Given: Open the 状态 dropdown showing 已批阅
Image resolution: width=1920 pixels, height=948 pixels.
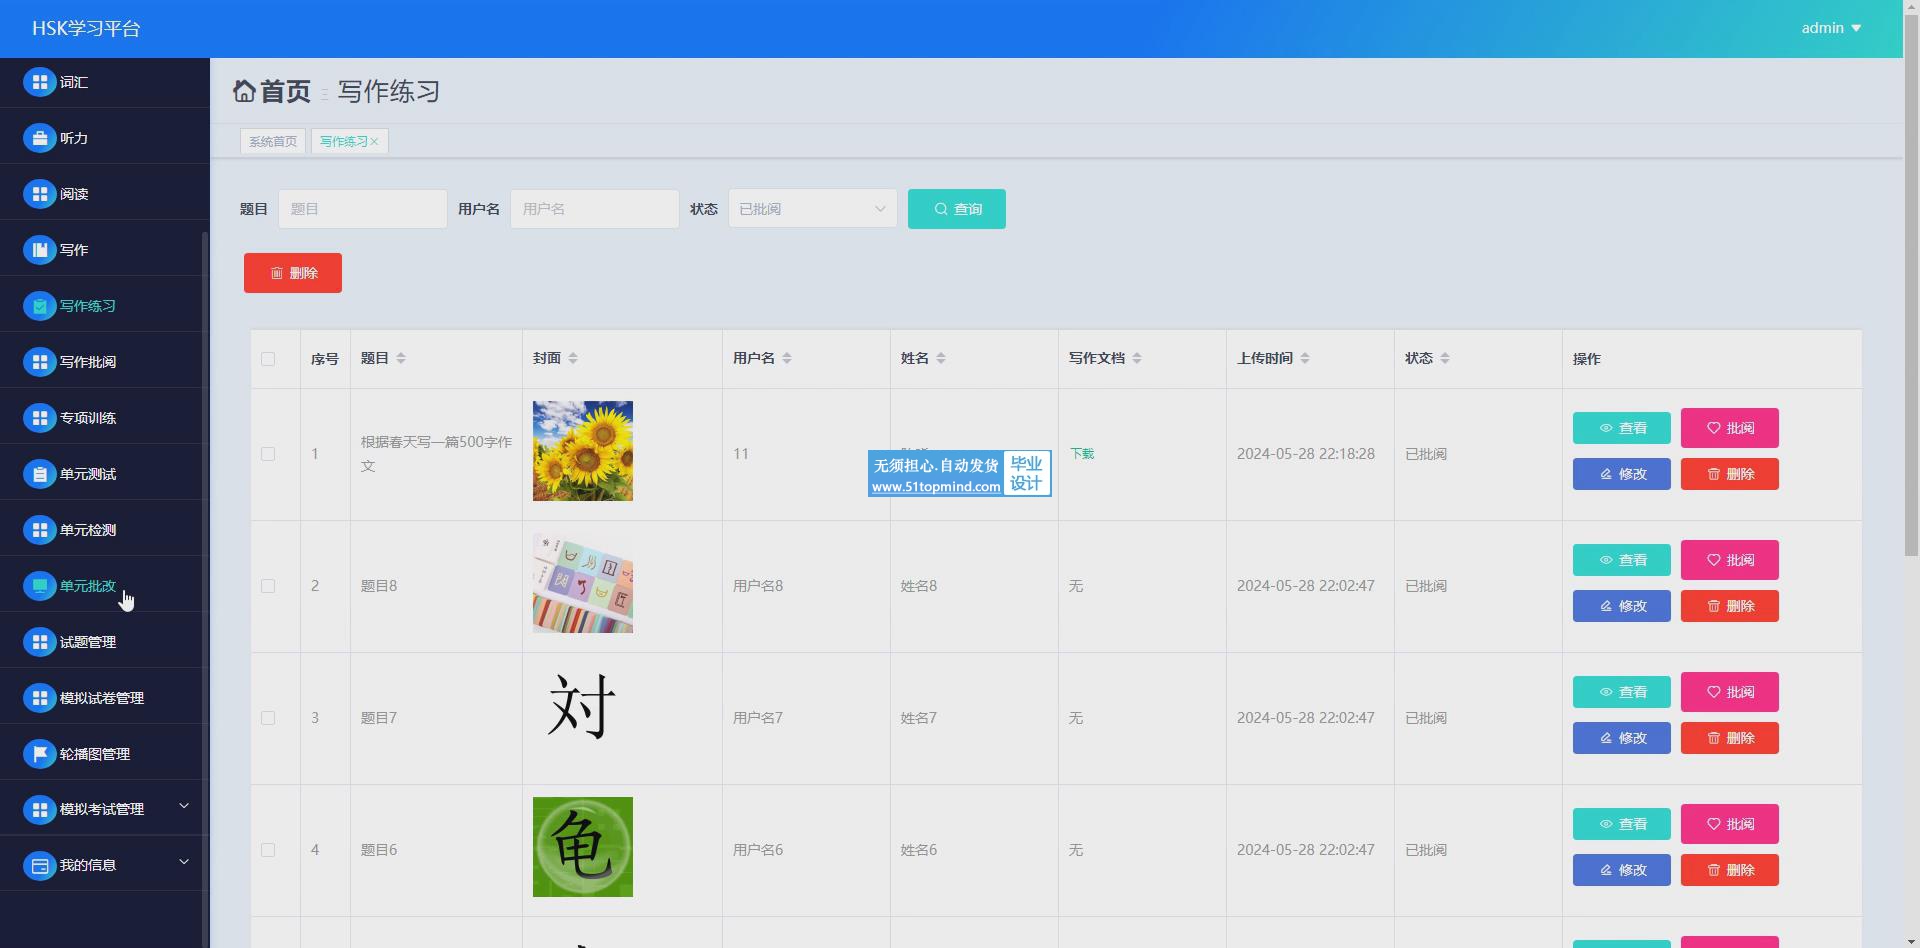Looking at the screenshot, I should click(812, 209).
